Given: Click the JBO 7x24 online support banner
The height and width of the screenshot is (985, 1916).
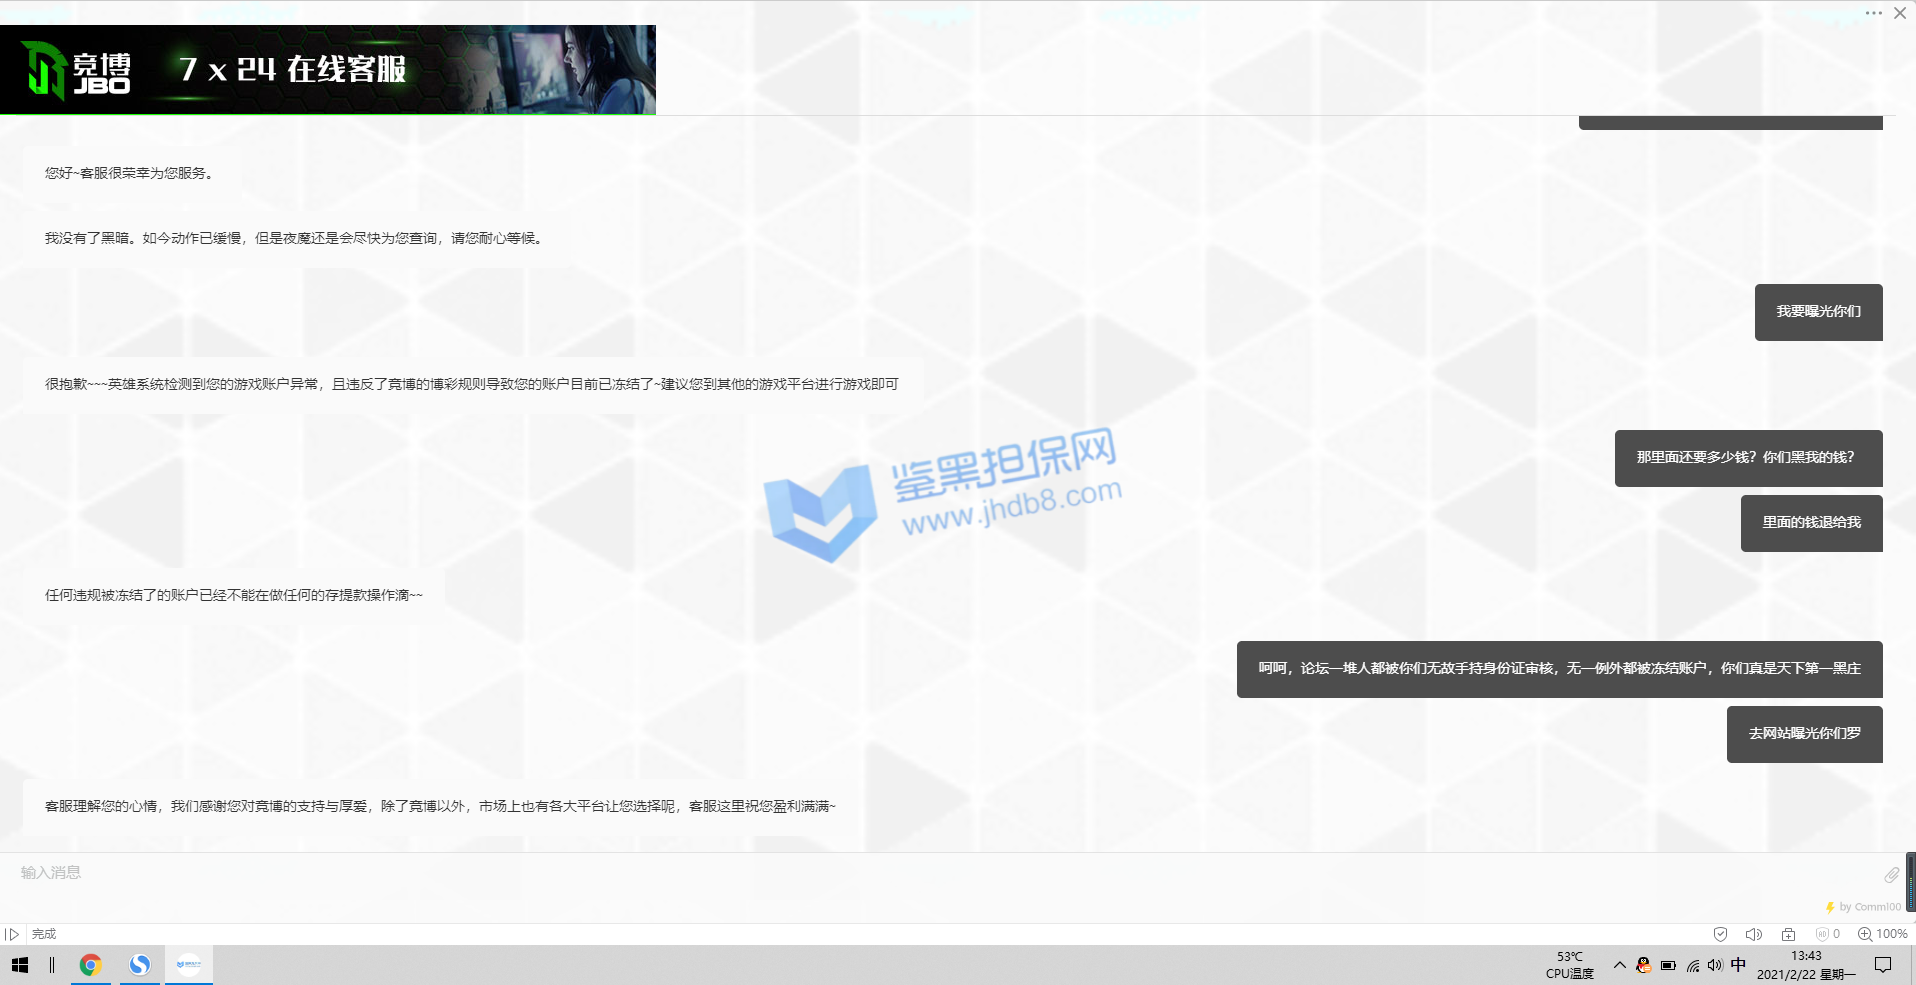Looking at the screenshot, I should [x=328, y=69].
